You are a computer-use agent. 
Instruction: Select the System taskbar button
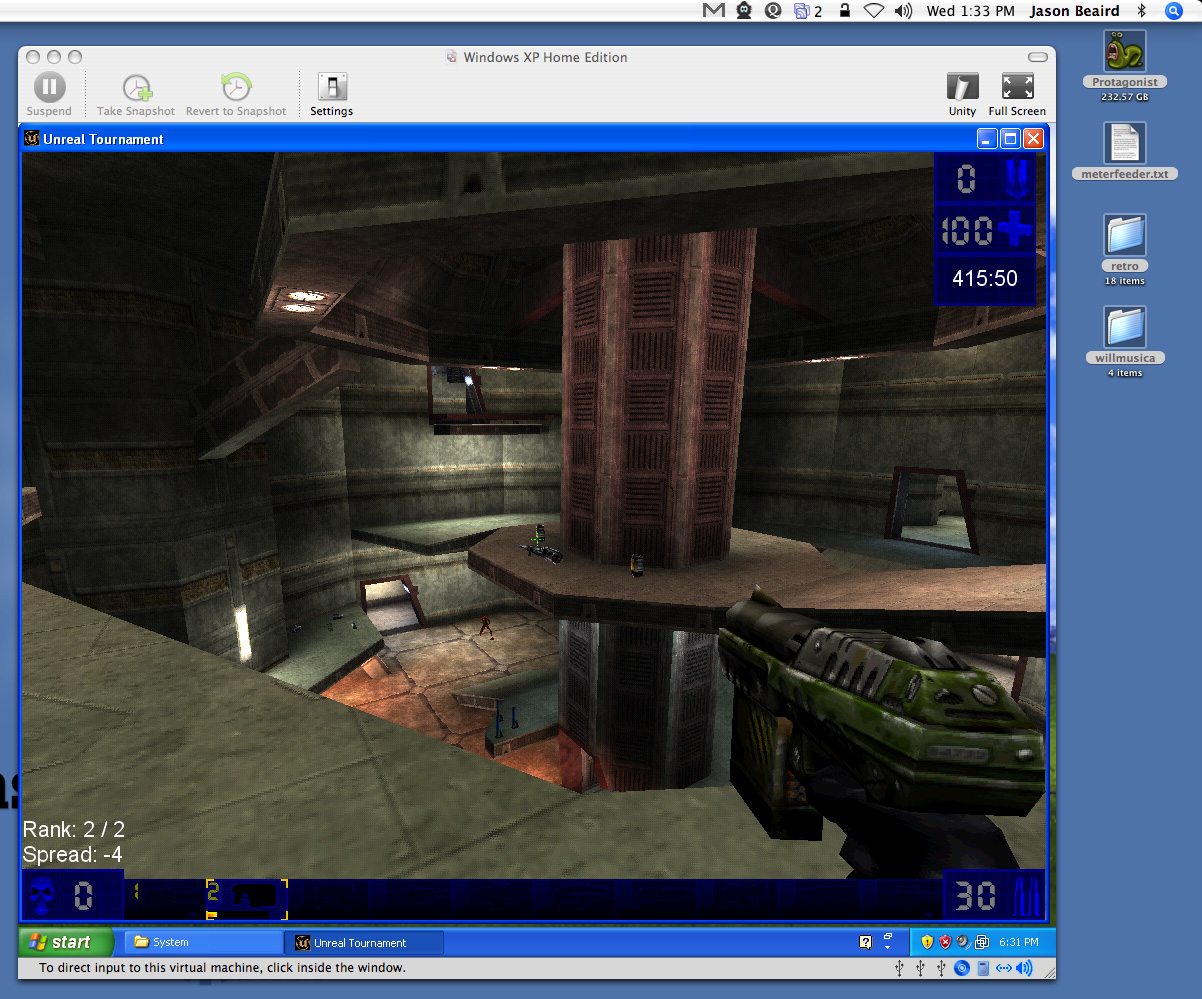(204, 942)
